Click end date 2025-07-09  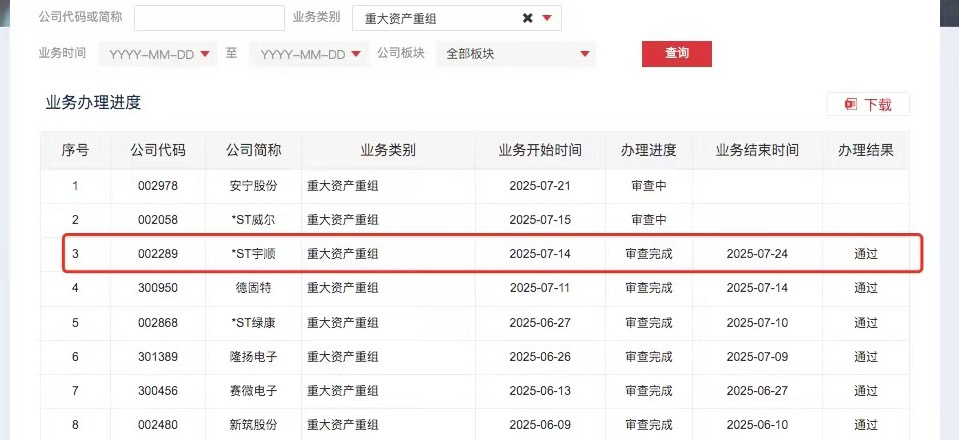(757, 356)
